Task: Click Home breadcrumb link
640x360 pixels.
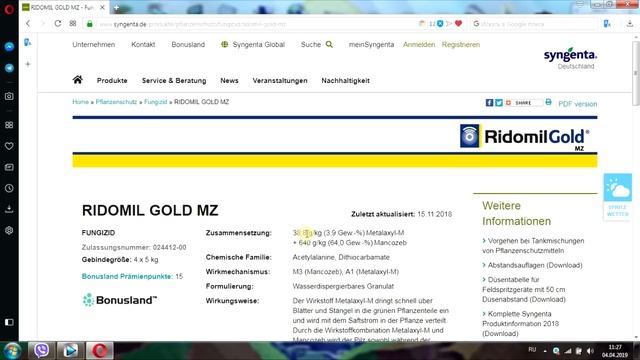Action: coord(80,102)
